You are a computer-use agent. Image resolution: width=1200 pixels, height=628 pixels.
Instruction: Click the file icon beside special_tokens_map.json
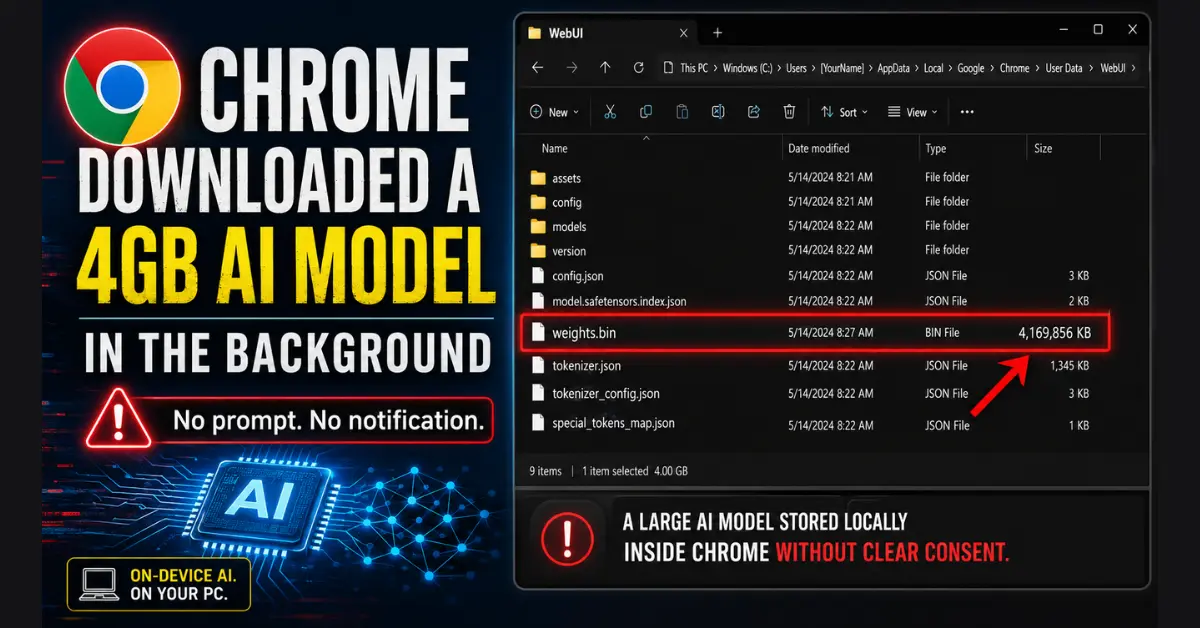click(538, 424)
